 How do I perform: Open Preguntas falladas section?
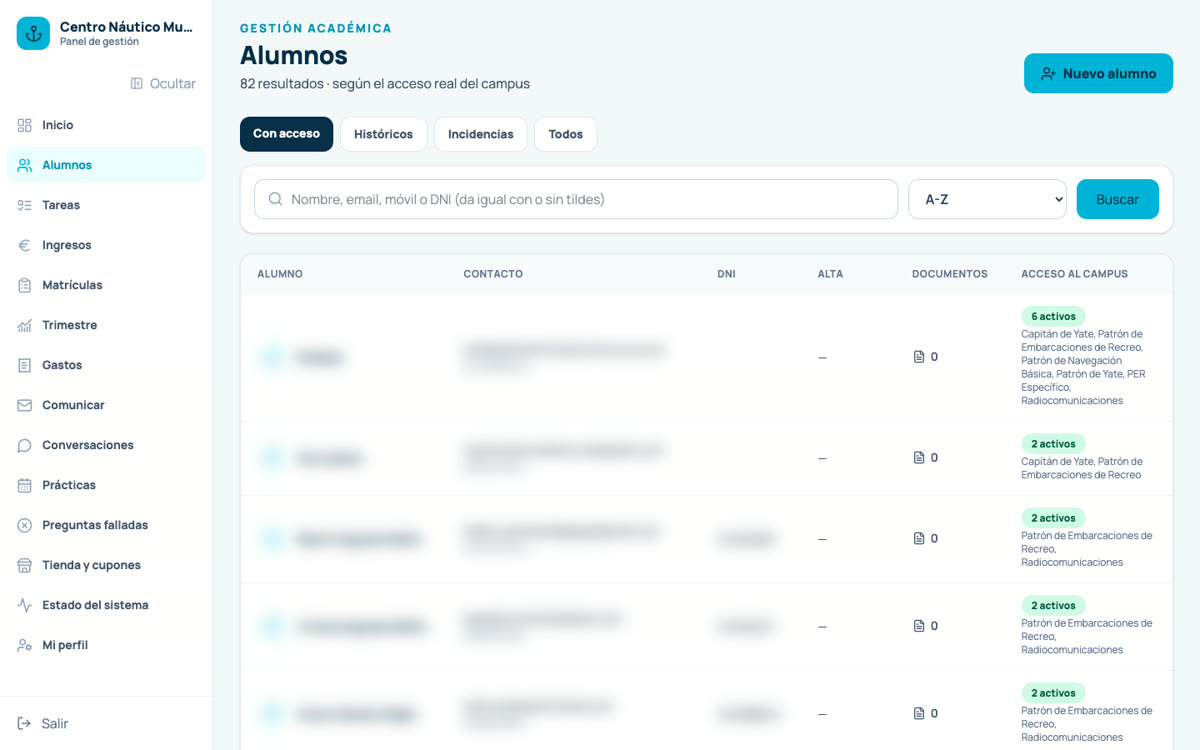(106, 525)
